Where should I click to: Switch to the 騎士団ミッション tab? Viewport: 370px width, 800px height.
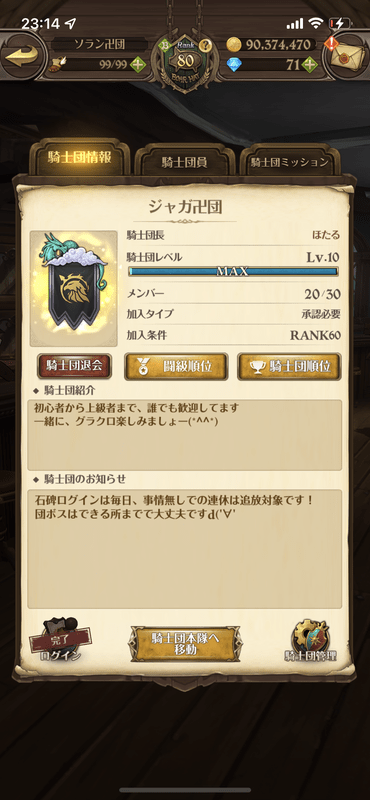pos(289,162)
